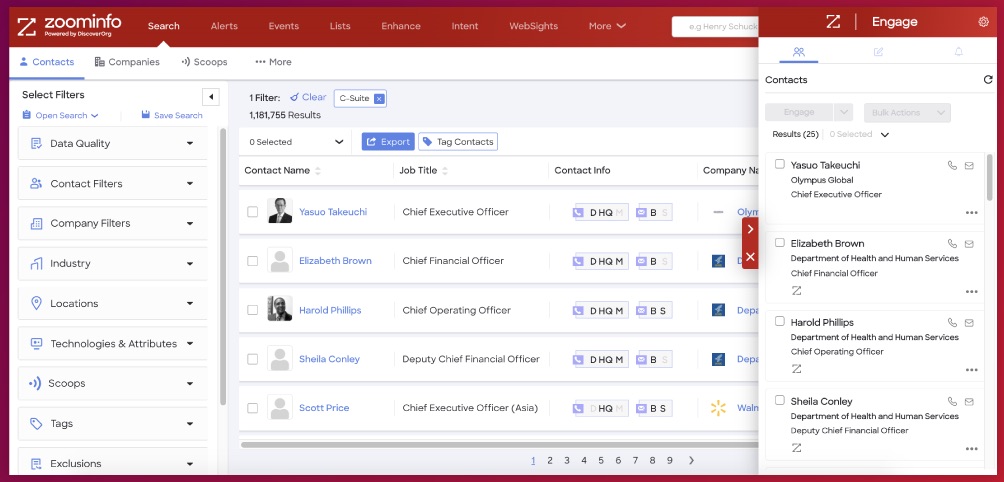Open more options for Elizabeth Brown card
Image resolution: width=1004 pixels, height=482 pixels.
click(971, 291)
